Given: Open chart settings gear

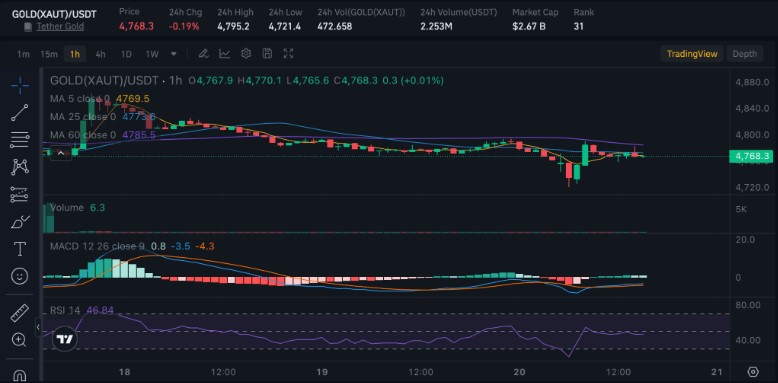Looking at the screenshot, I should point(246,54).
